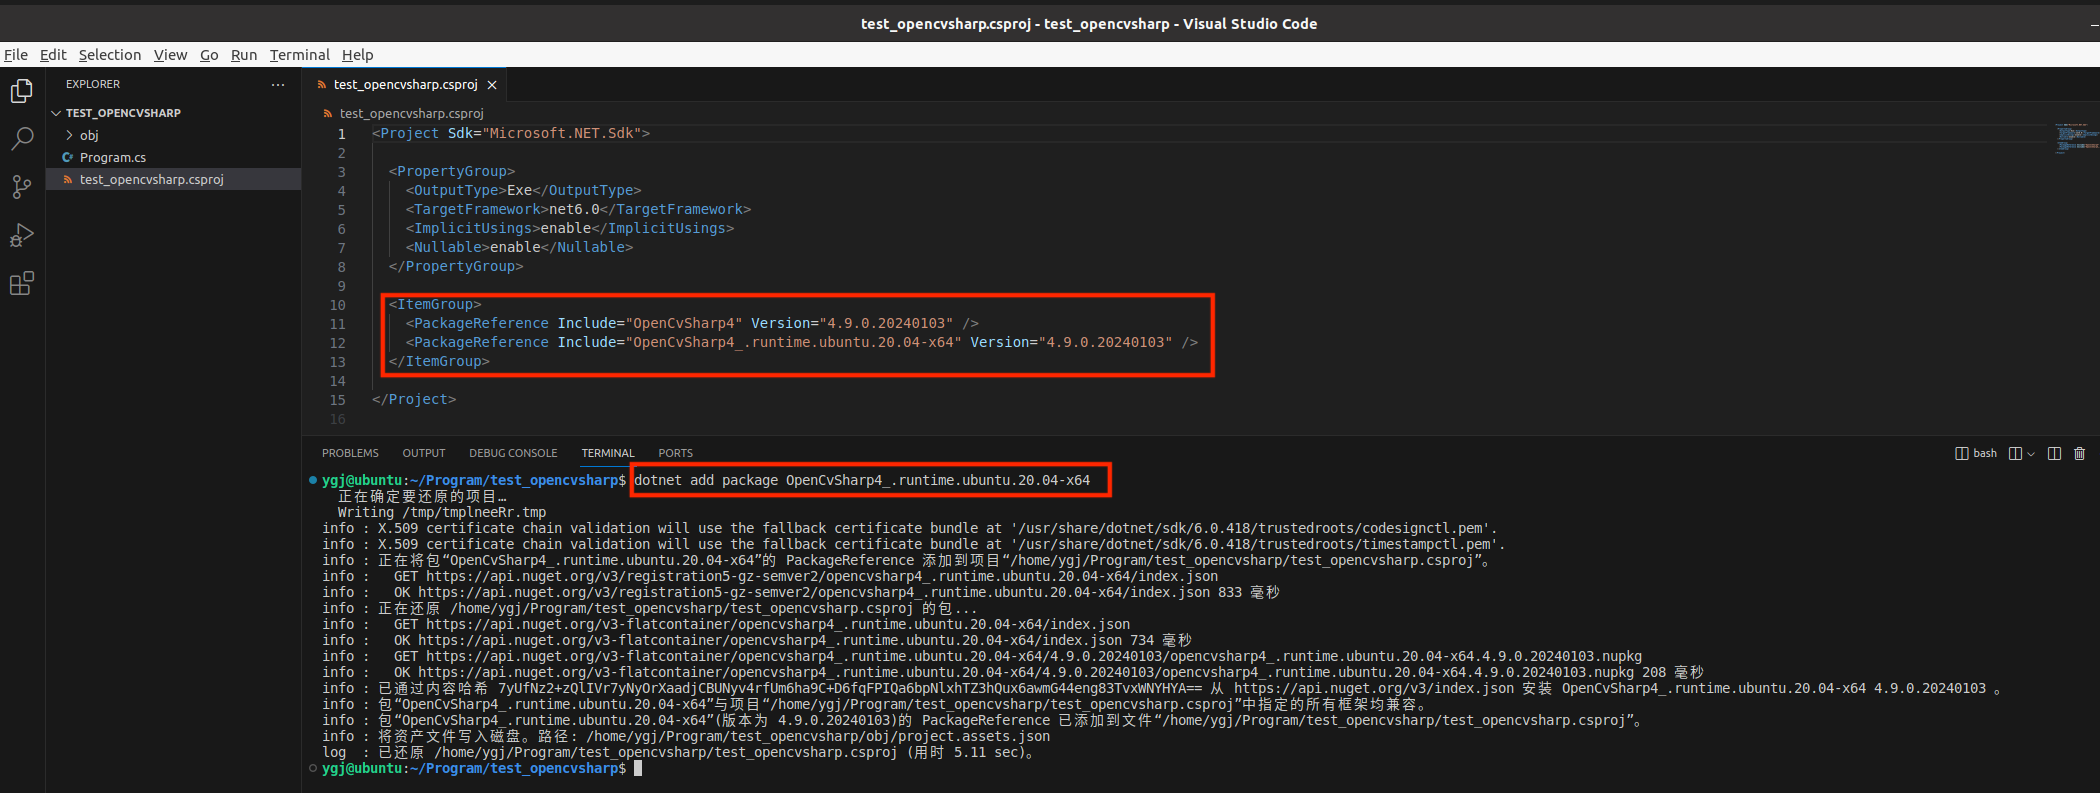Viewport: 2100px width, 793px height.
Task: Click line number 15 in the editor gutter
Action: 337,400
